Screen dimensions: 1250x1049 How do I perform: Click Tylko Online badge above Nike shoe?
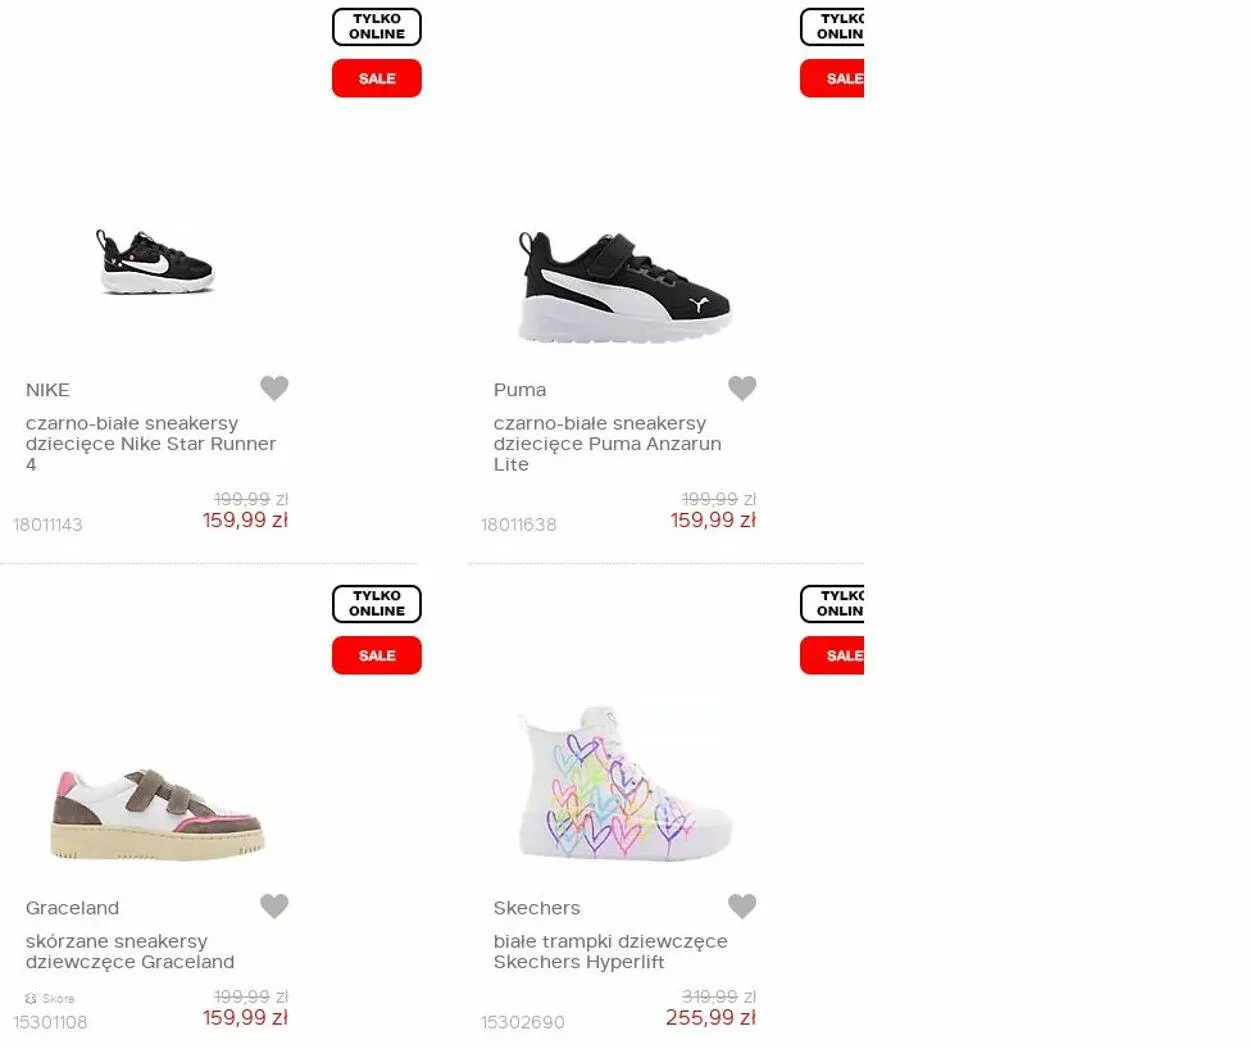click(x=377, y=27)
